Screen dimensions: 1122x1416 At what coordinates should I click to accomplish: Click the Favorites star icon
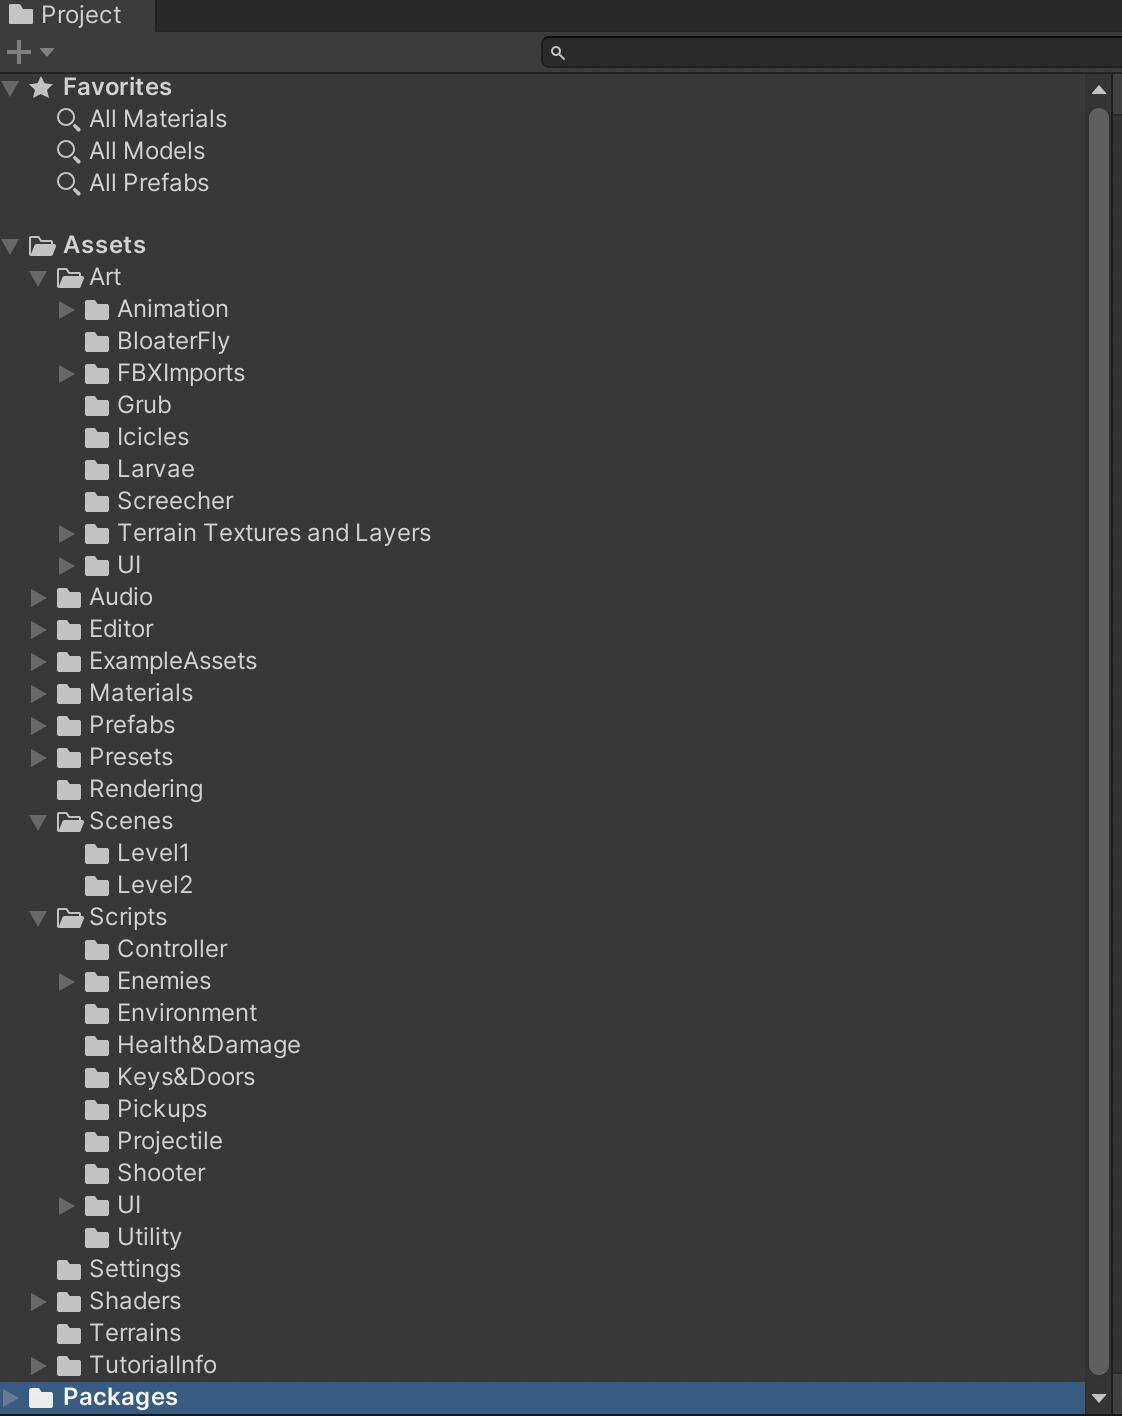pyautogui.click(x=41, y=88)
